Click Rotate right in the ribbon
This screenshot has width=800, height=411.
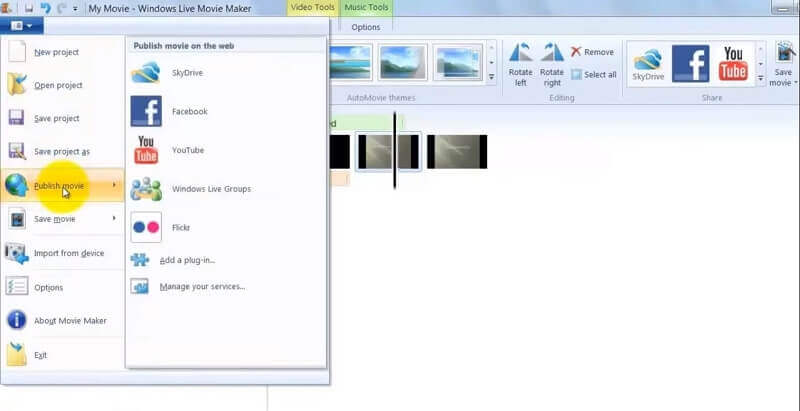(552, 65)
